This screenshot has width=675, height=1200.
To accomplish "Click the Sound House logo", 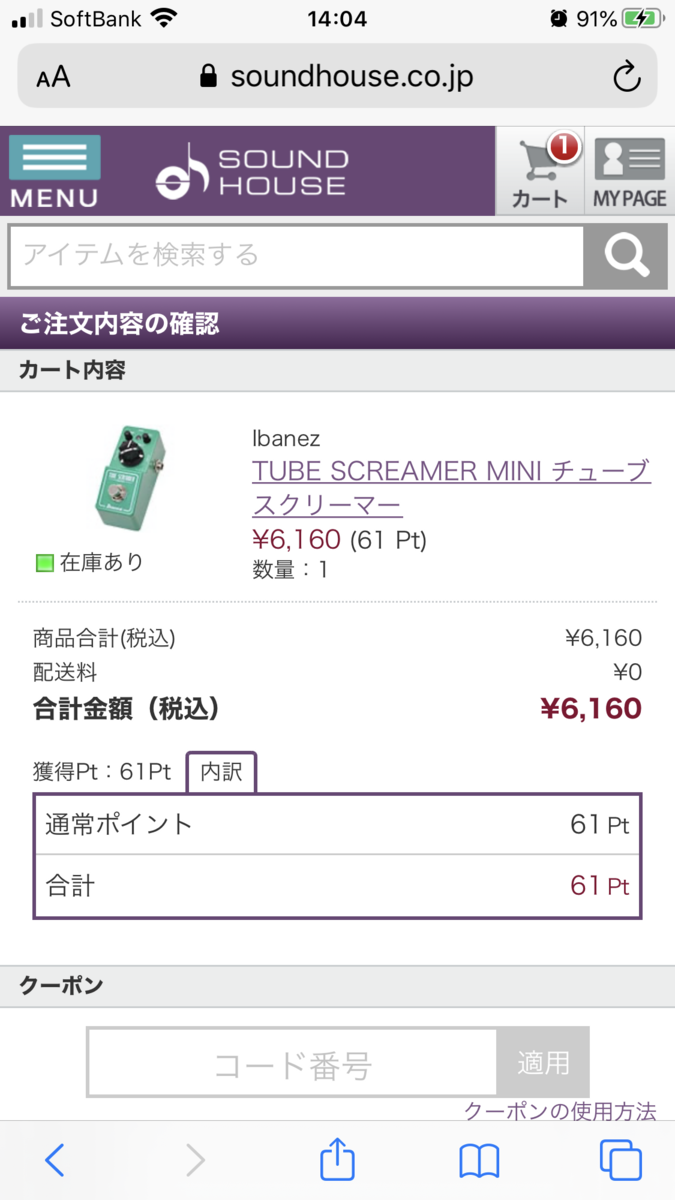I will point(251,171).
